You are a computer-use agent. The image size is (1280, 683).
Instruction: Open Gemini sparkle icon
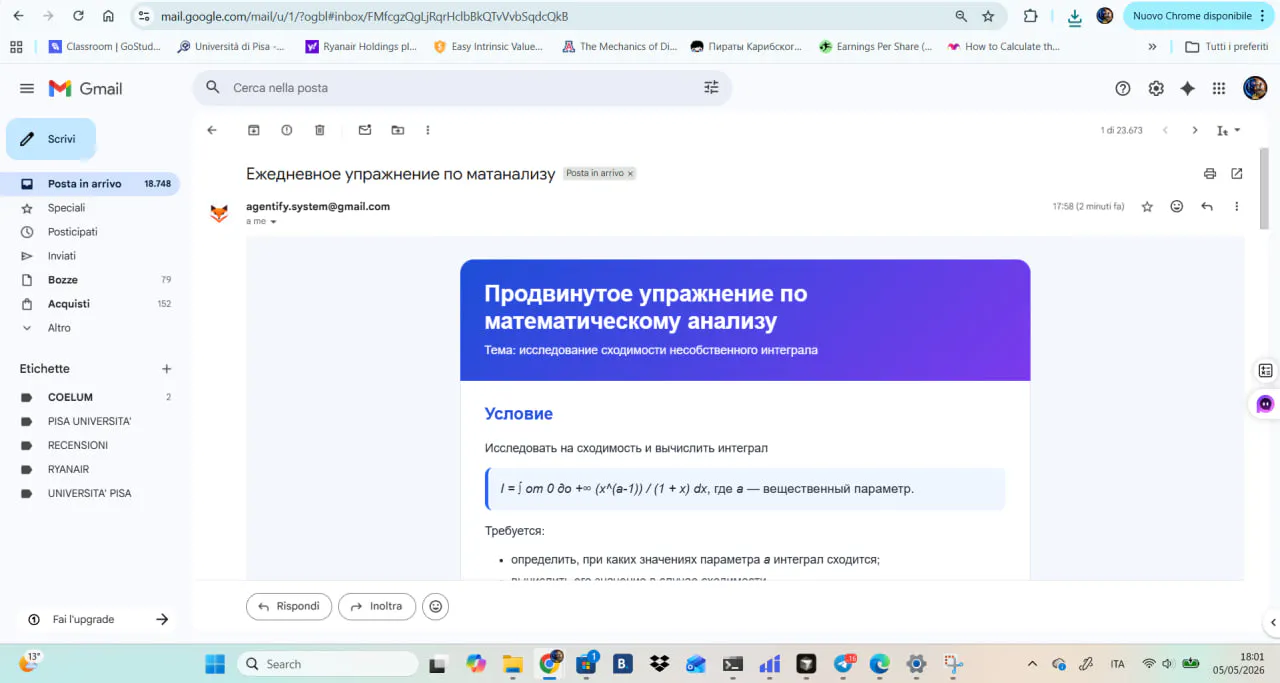pyautogui.click(x=1188, y=88)
